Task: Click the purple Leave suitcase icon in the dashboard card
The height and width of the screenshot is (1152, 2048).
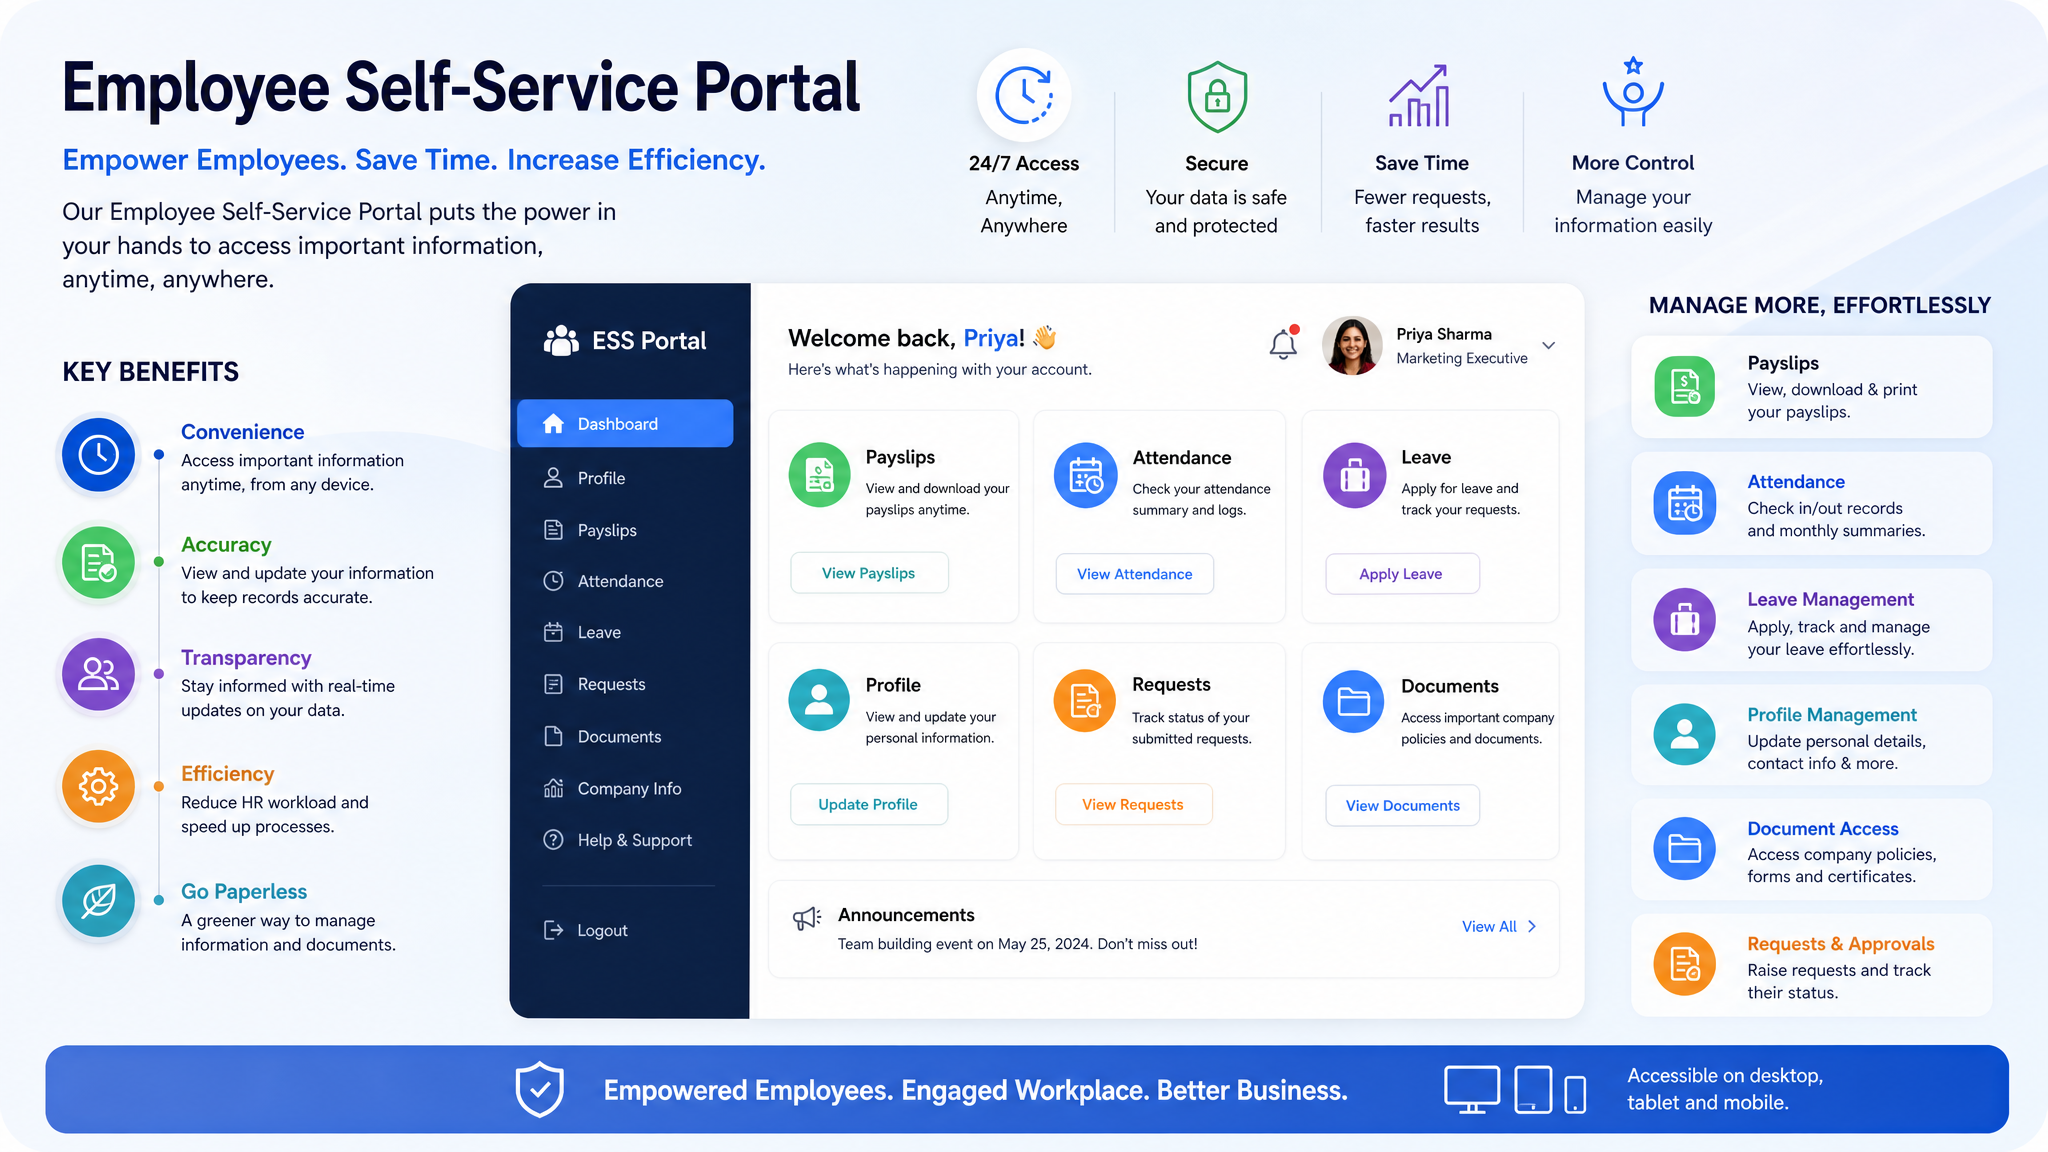Action: [1355, 475]
